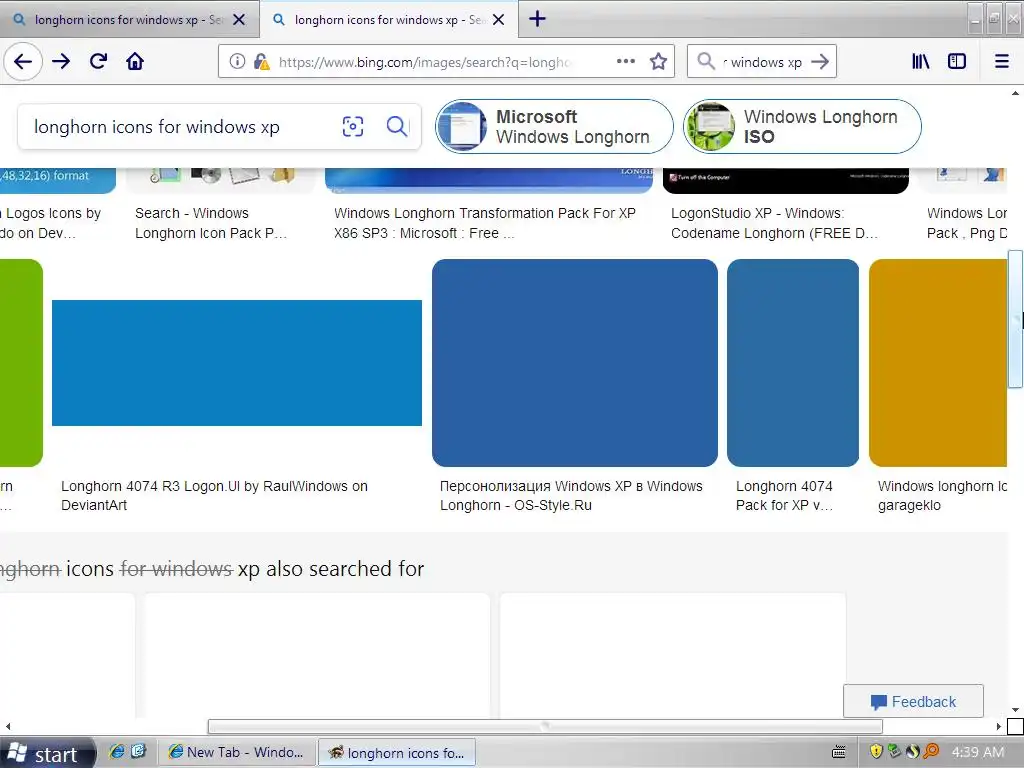Click the narrow blue Longhorn 4074 Pack thumbnail
Viewport: 1024px width, 768px height.
pos(793,363)
